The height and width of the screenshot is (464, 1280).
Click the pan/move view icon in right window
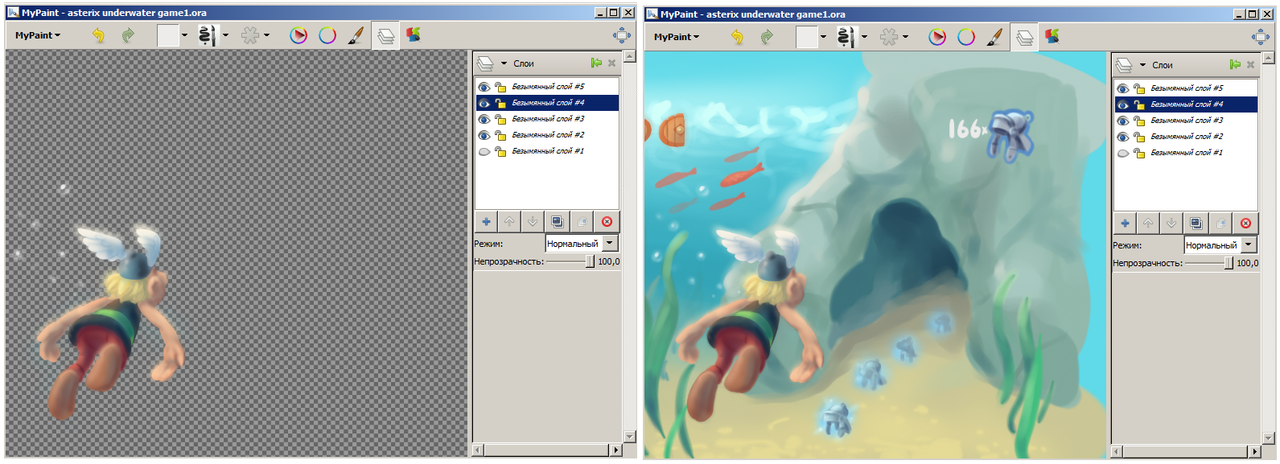[x=1260, y=36]
